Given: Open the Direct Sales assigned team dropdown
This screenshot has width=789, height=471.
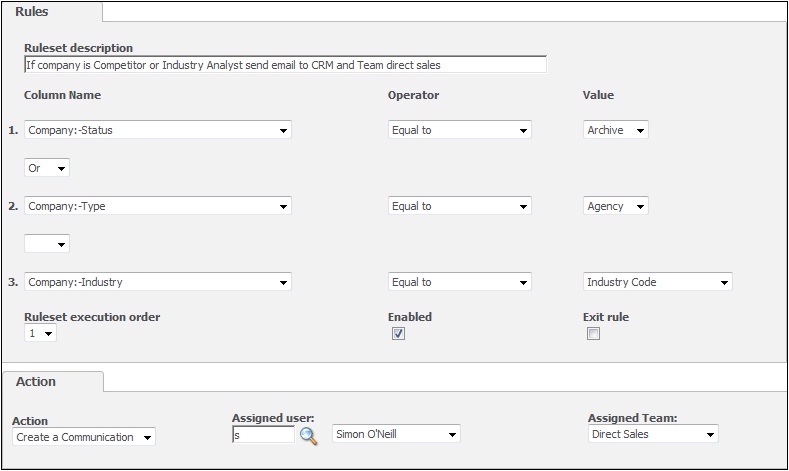Looking at the screenshot, I should pyautogui.click(x=653, y=434).
